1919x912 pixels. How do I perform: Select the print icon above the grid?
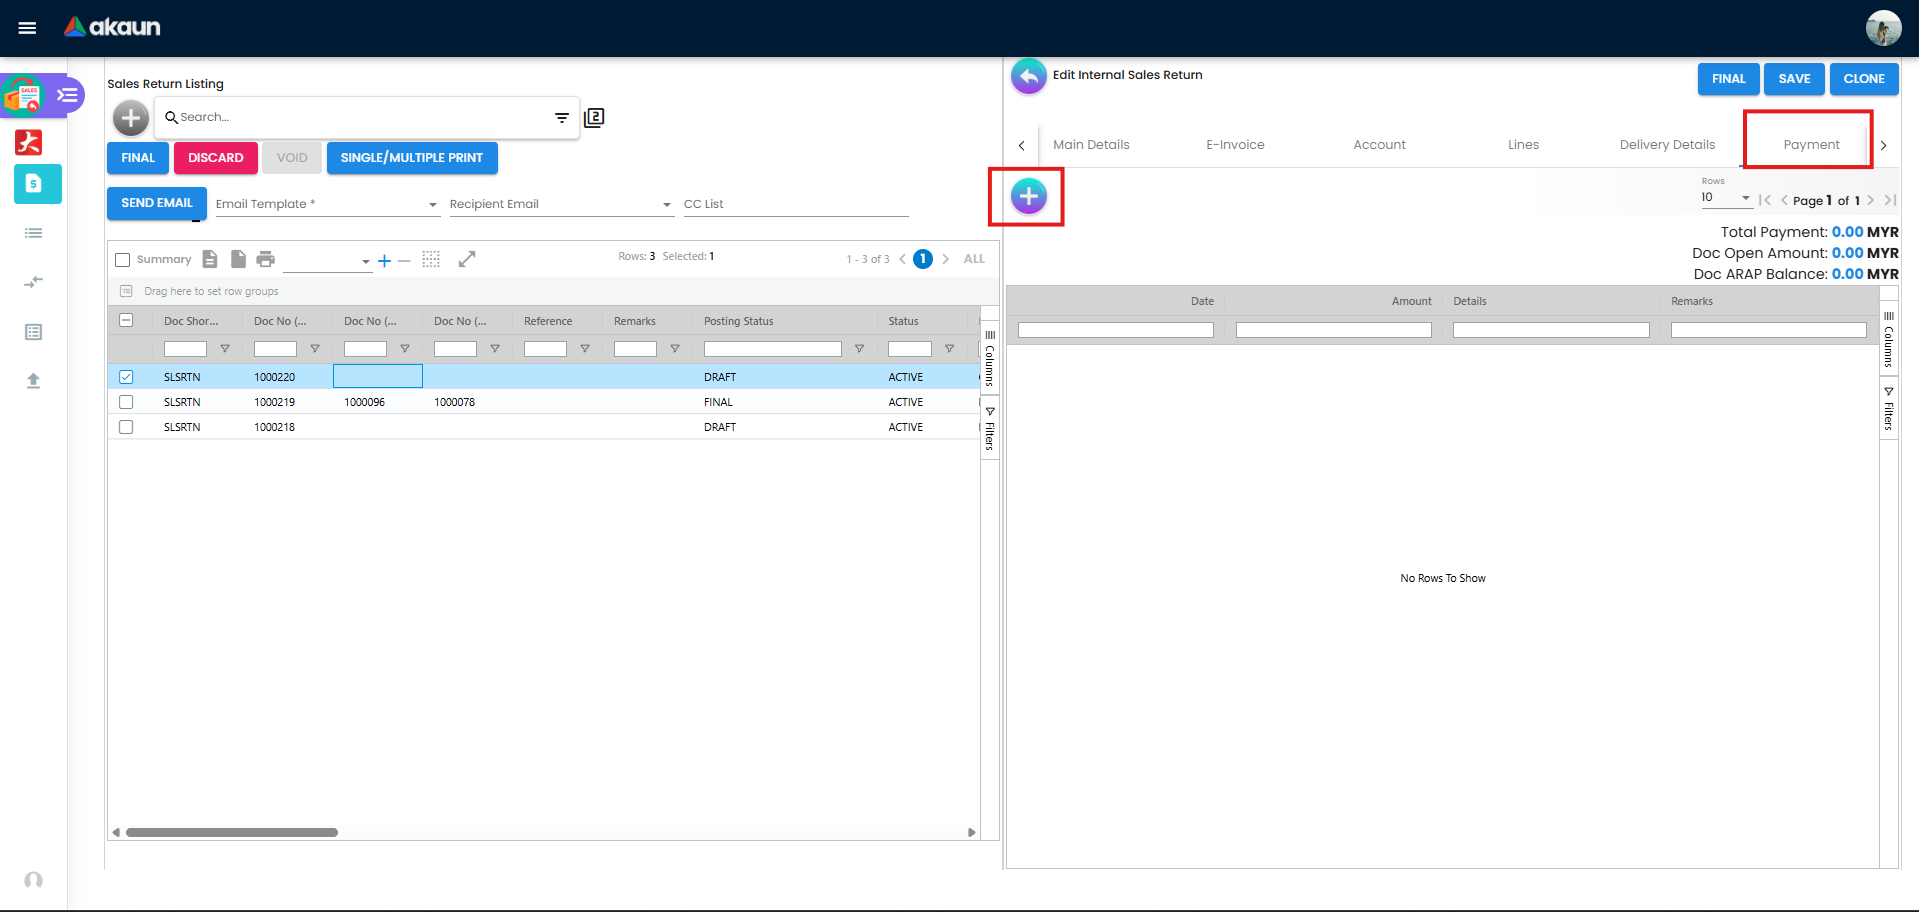(x=265, y=258)
